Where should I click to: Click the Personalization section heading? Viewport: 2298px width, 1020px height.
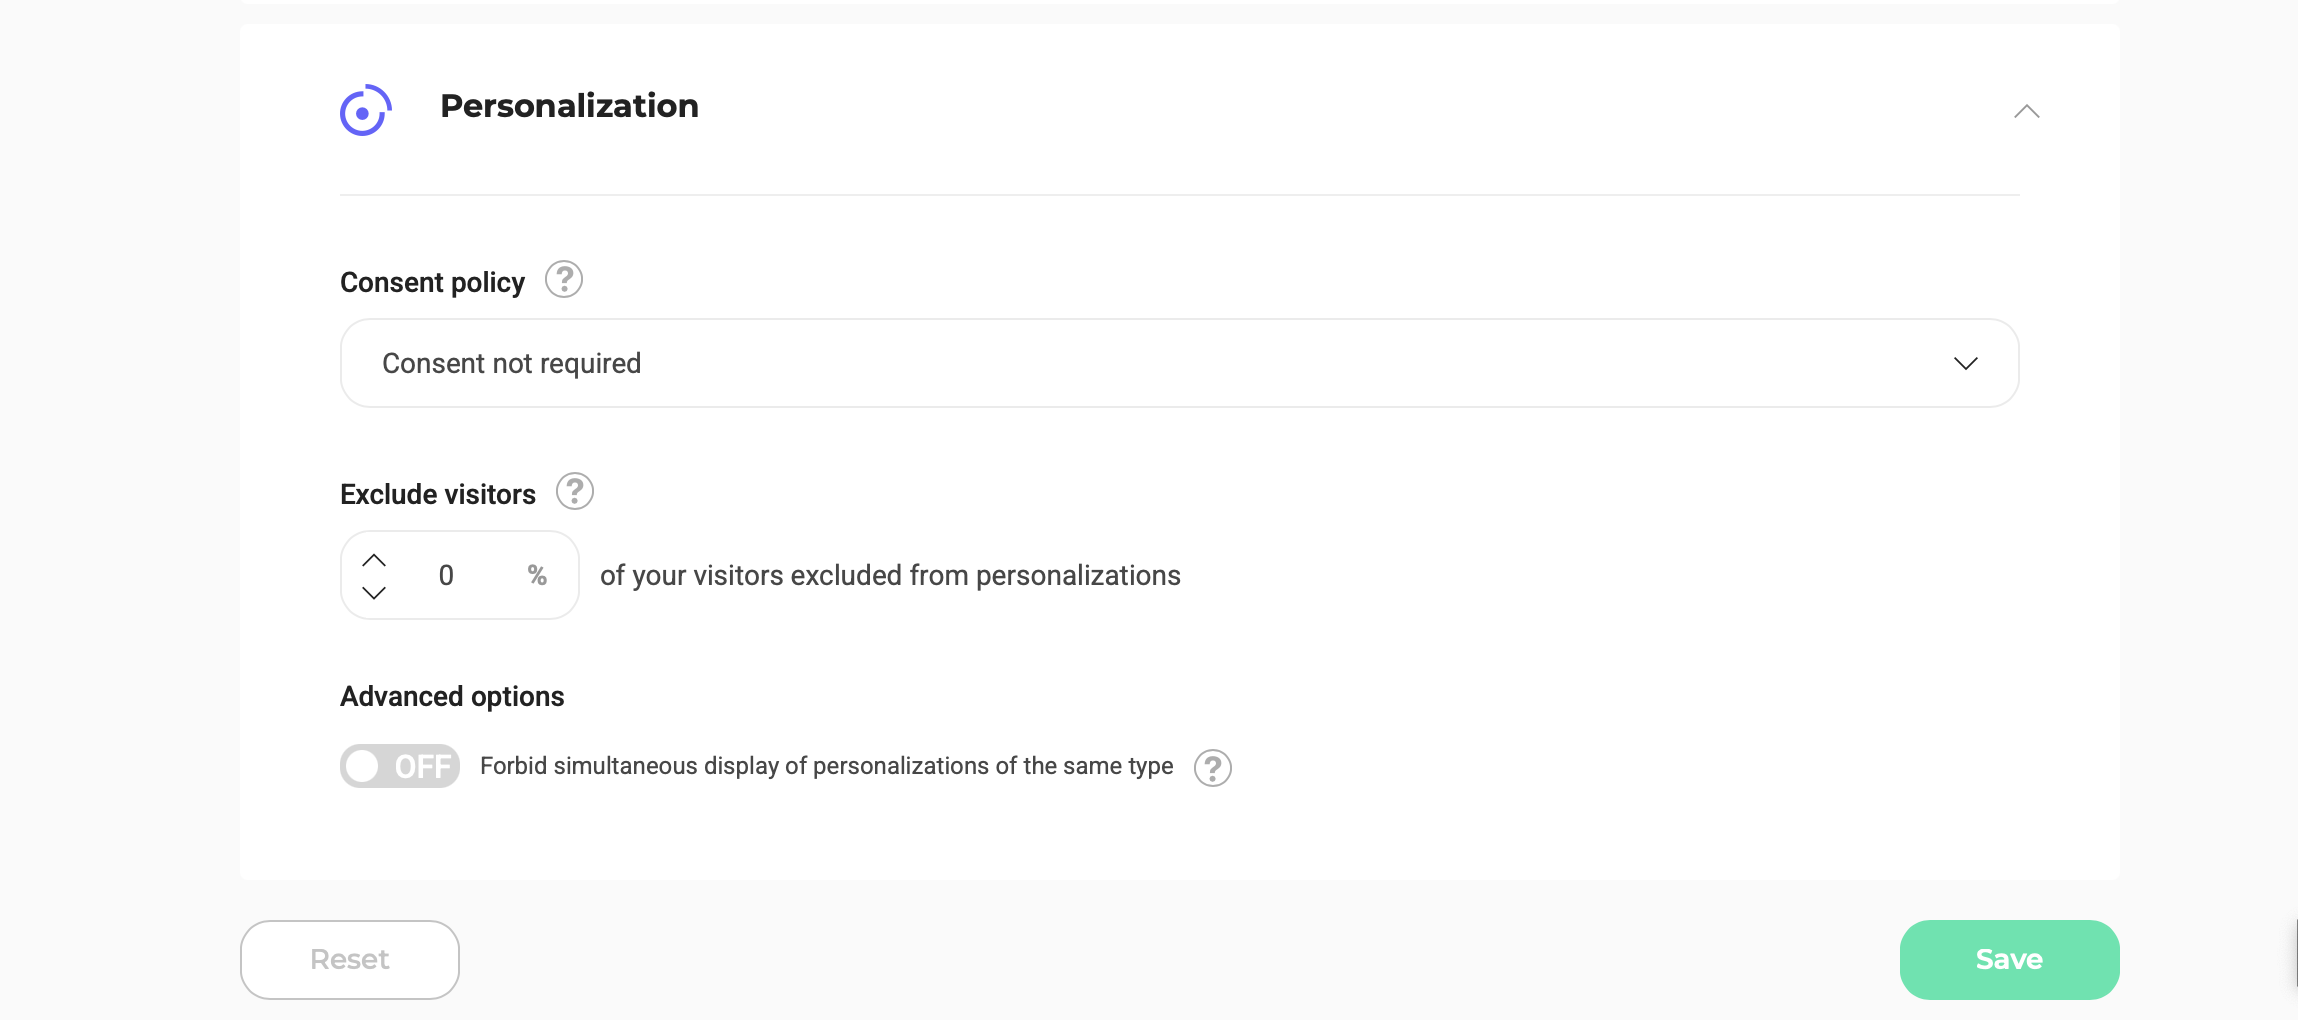[569, 106]
